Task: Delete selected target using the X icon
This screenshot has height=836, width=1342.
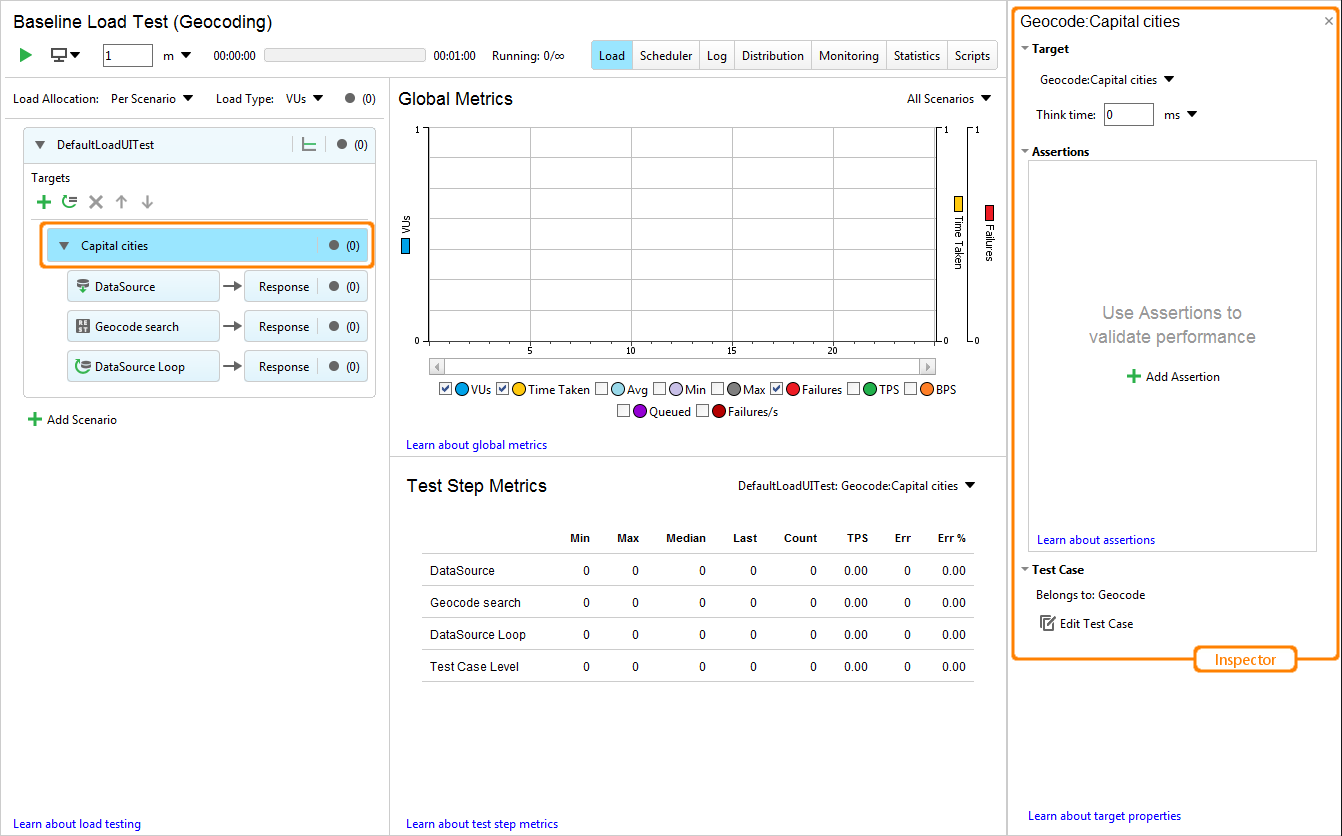Action: tap(95, 201)
